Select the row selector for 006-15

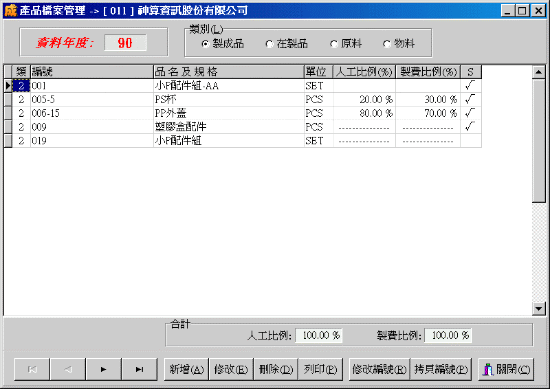click(x=8, y=113)
